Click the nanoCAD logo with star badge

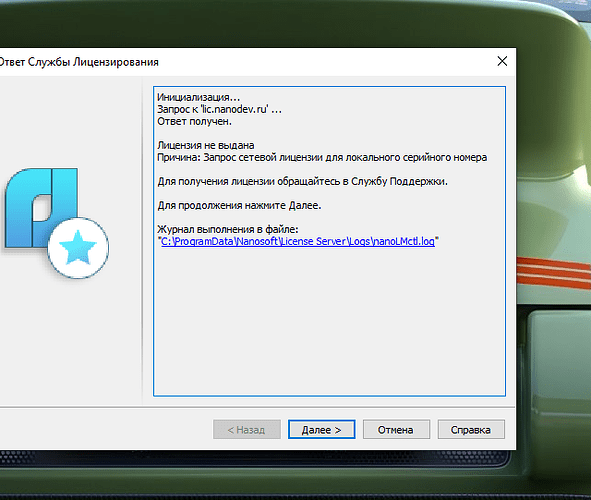(57, 223)
